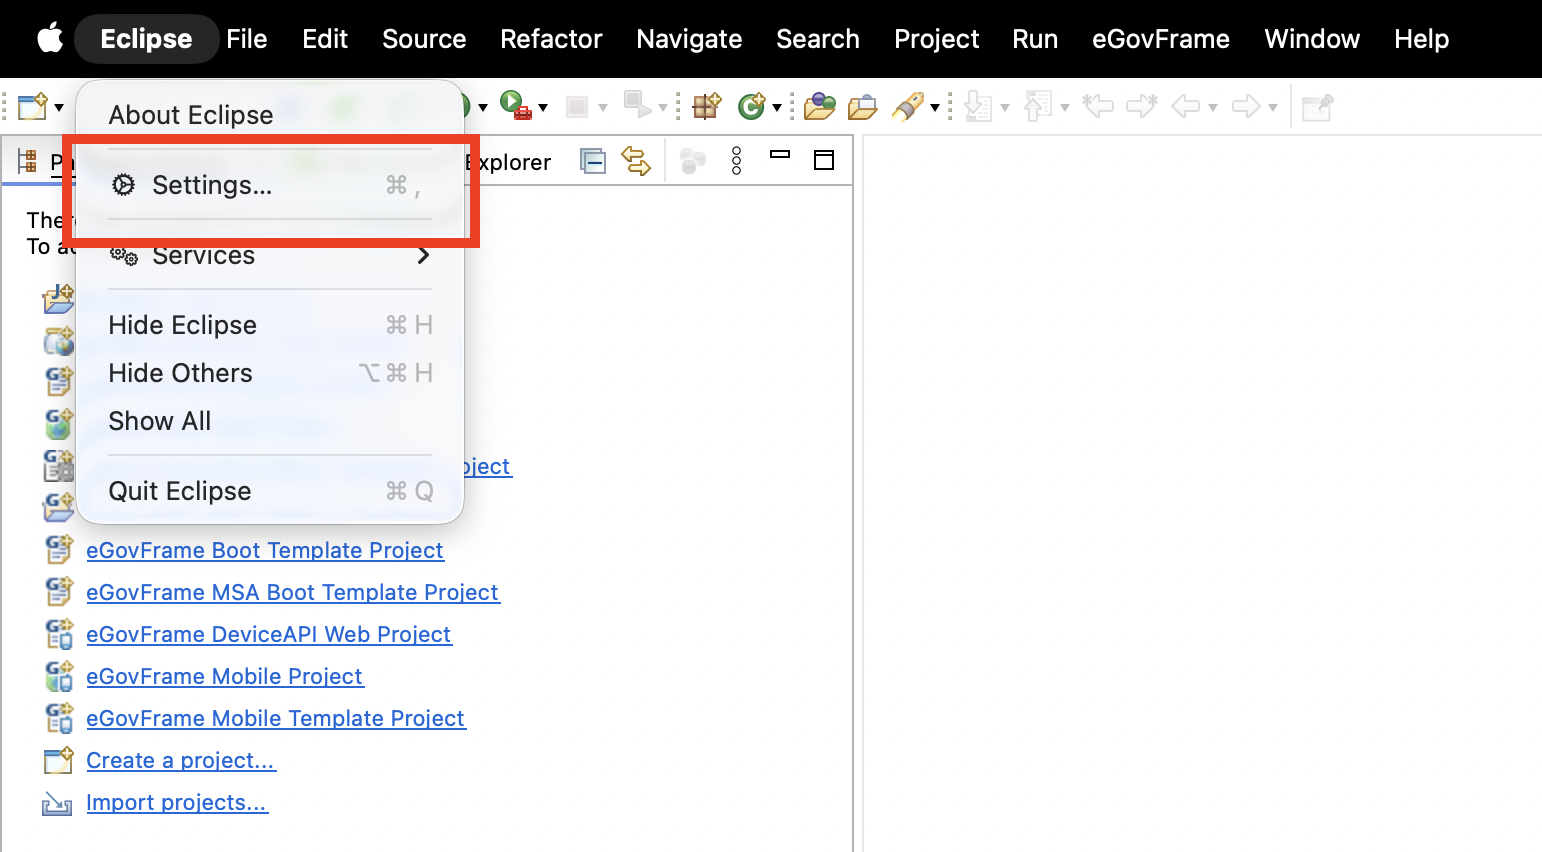Click the Open Task folder icon

tap(862, 106)
